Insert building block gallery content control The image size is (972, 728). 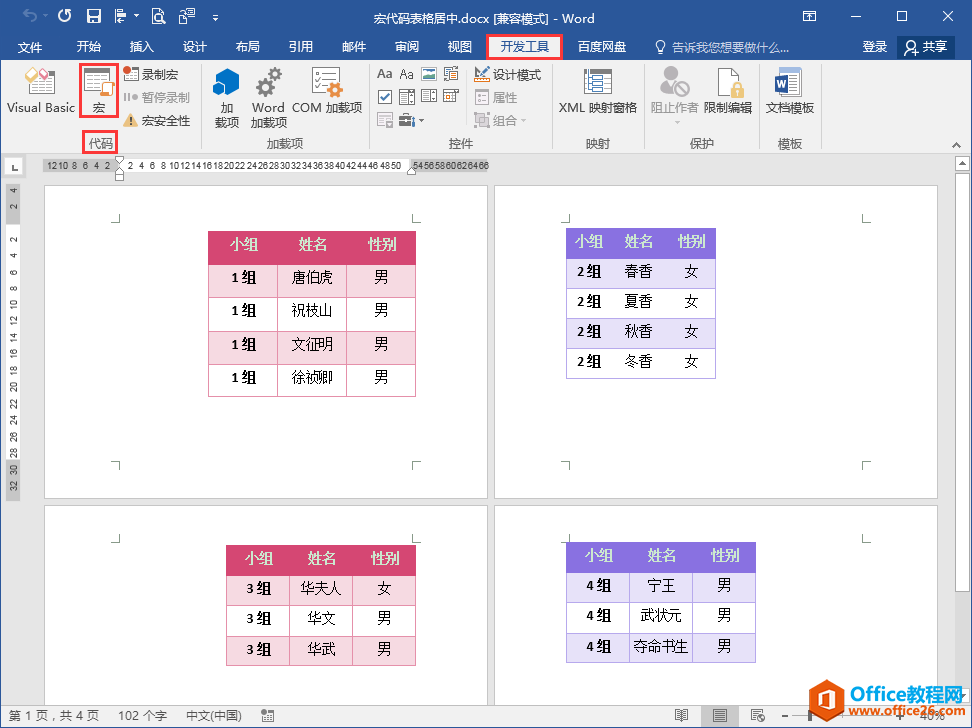[x=451, y=74]
